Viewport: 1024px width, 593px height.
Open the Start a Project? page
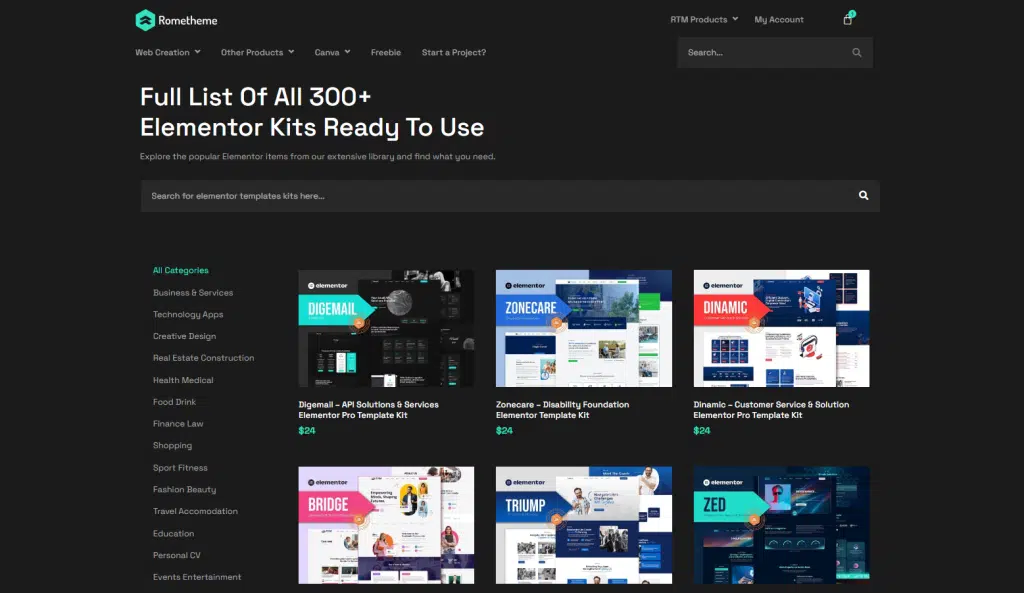454,52
